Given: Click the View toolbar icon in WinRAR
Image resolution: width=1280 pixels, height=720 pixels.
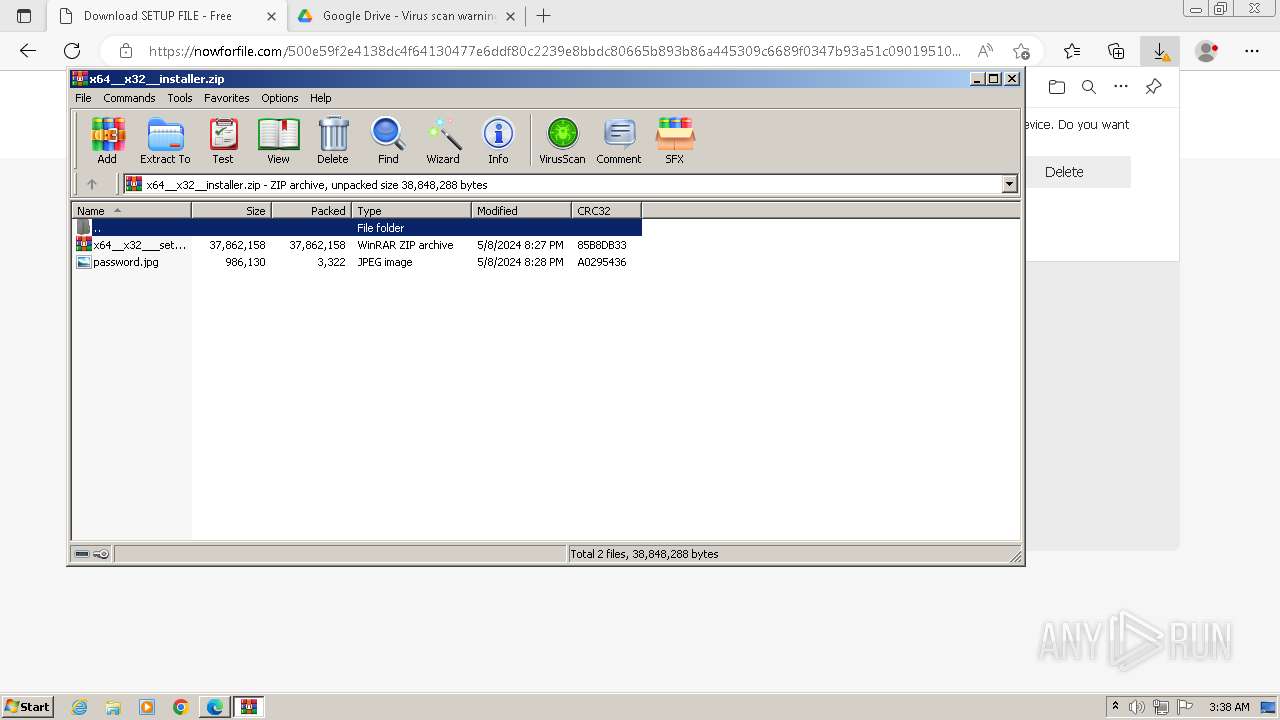Looking at the screenshot, I should coord(278,140).
